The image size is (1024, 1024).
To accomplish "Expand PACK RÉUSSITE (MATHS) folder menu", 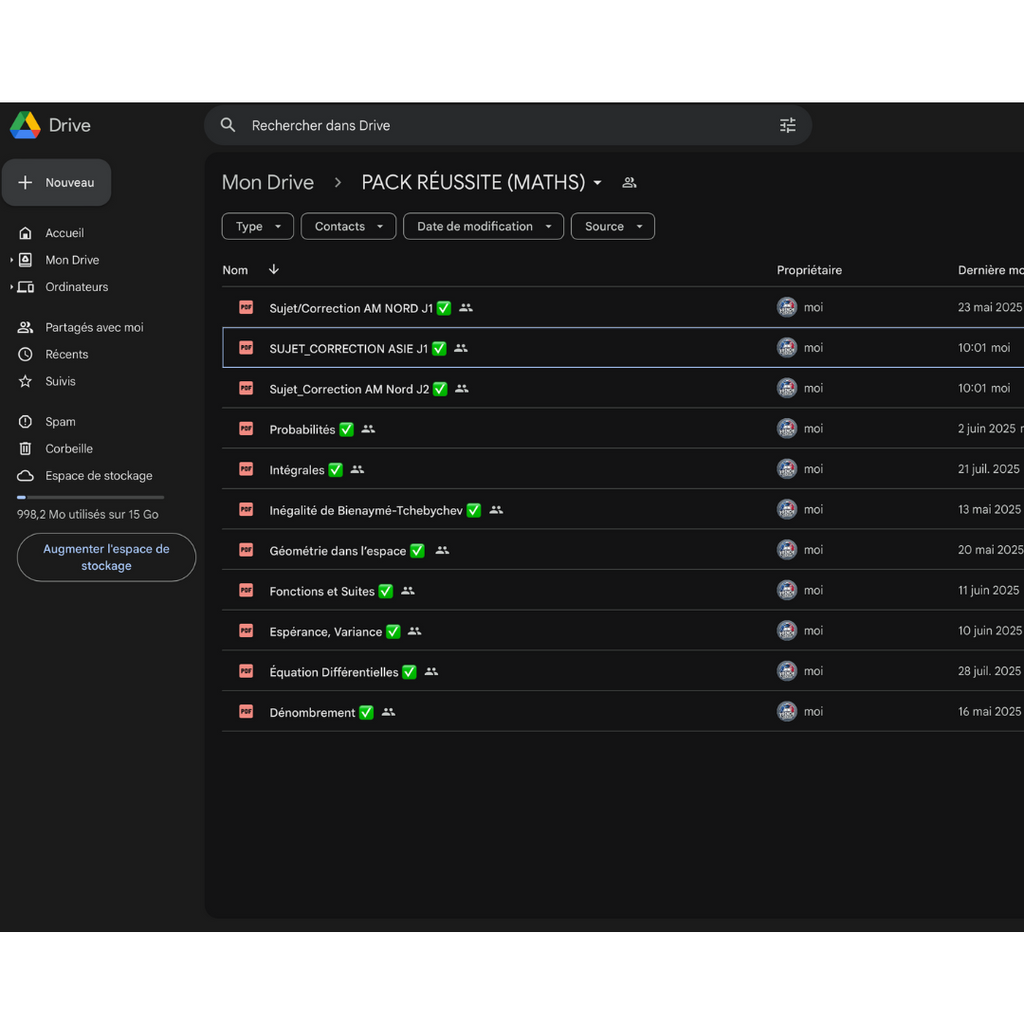I will click(x=598, y=182).
